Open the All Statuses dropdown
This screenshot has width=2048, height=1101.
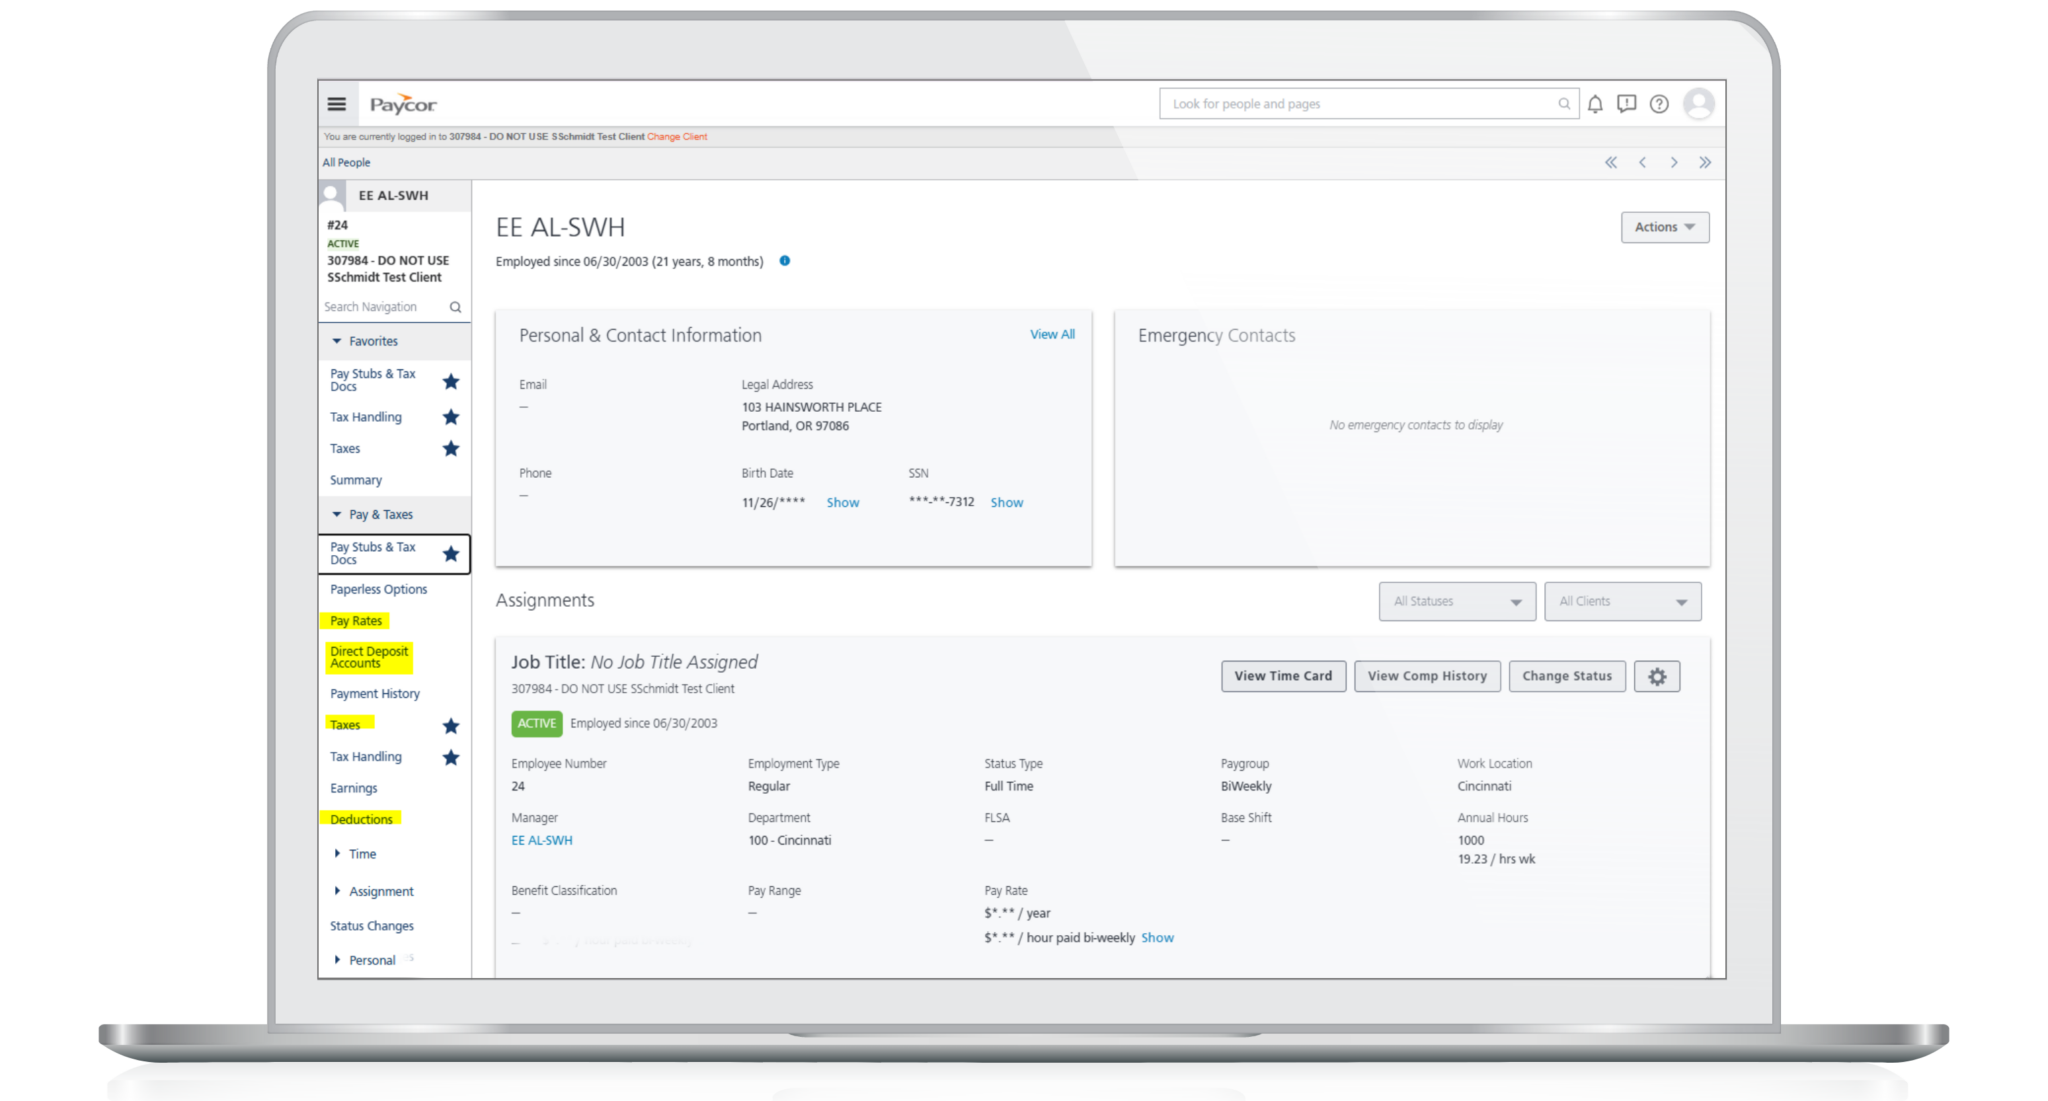1456,601
